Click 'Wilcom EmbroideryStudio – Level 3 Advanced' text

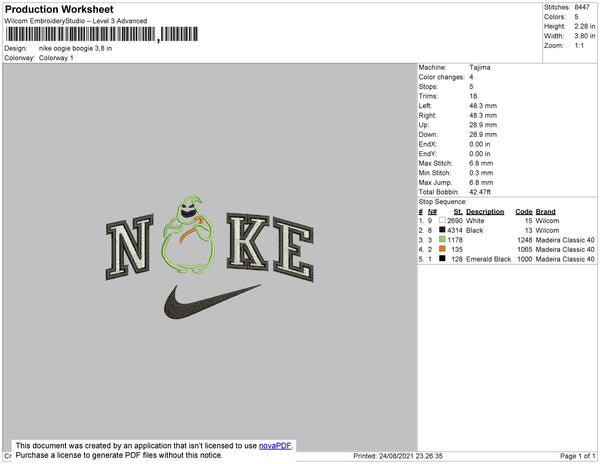click(x=76, y=21)
